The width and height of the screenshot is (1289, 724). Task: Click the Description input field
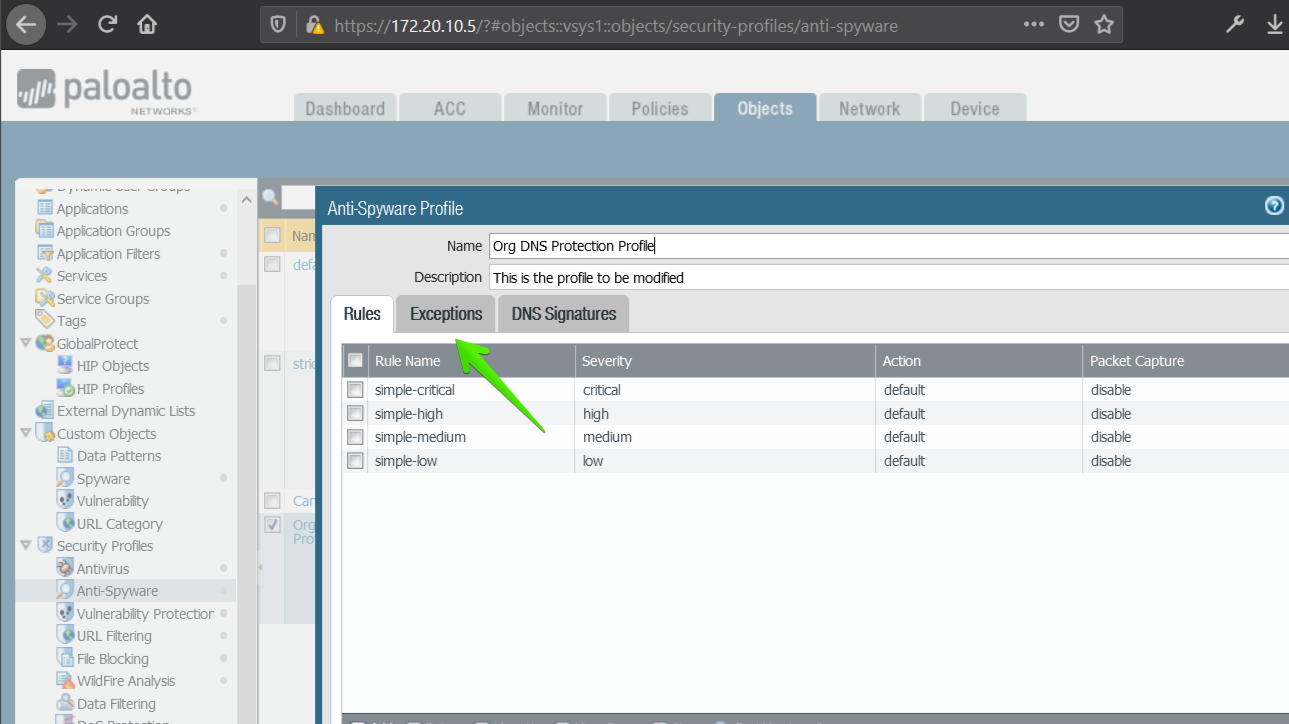pyautogui.click(x=888, y=277)
